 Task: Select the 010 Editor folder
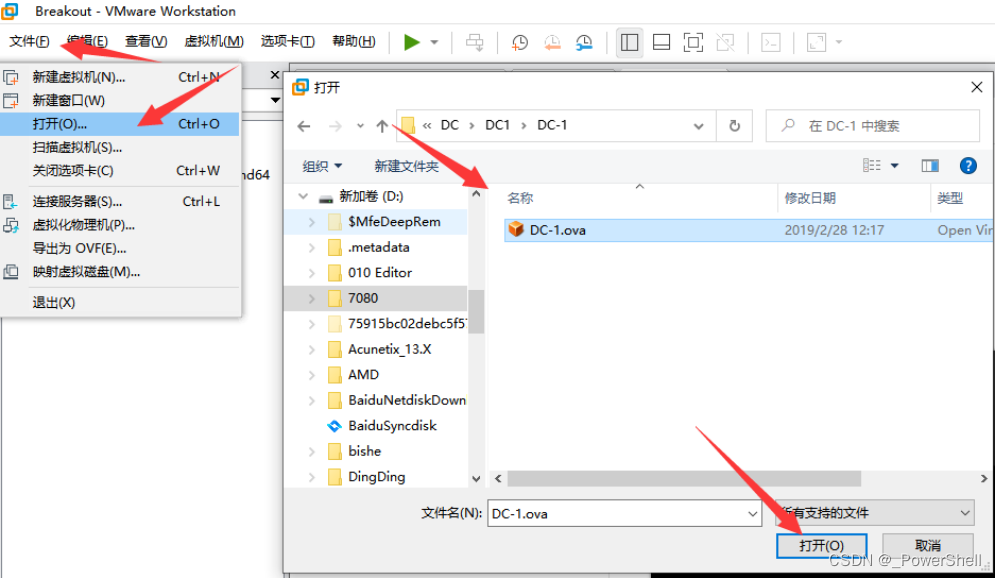pos(380,272)
